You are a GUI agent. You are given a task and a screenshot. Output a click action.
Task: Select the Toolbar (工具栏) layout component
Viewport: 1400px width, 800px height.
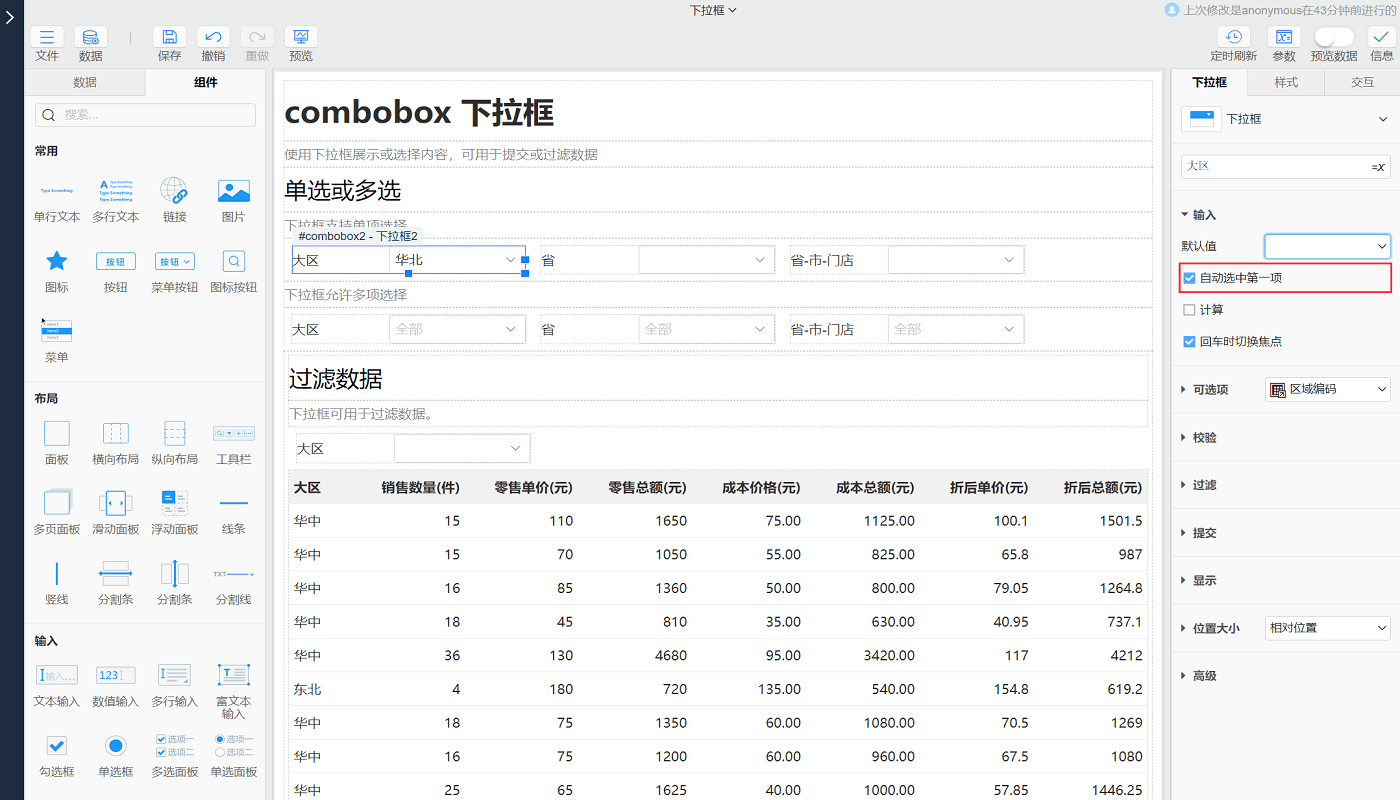point(233,434)
